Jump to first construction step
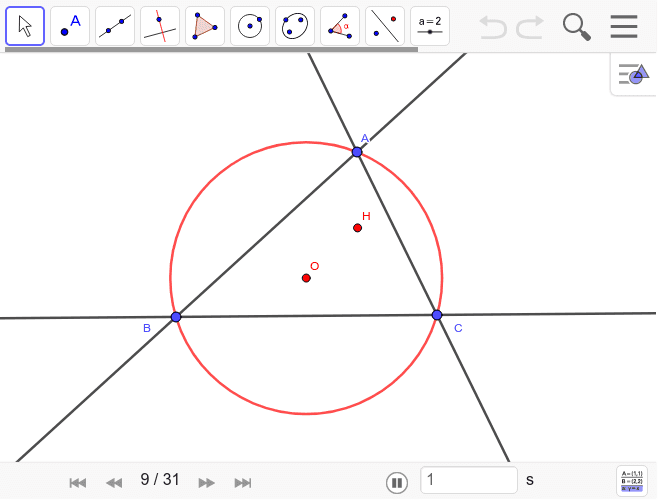 tap(77, 482)
